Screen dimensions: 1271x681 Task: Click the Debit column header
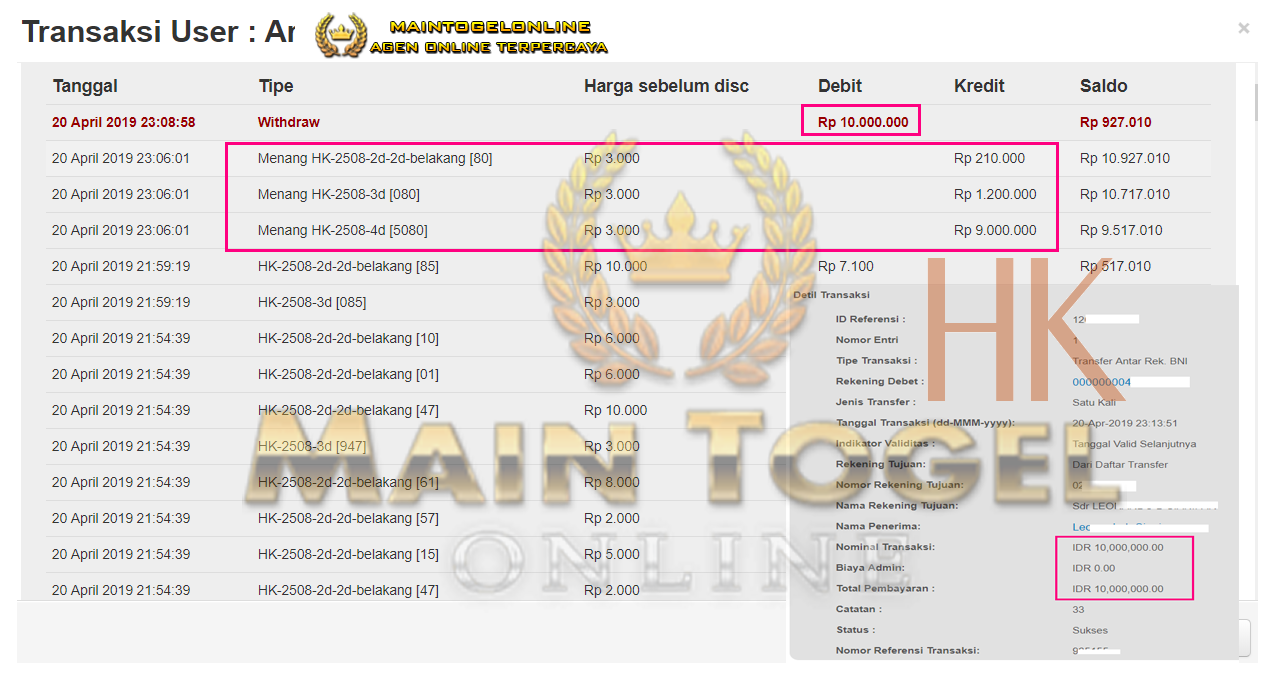click(839, 86)
